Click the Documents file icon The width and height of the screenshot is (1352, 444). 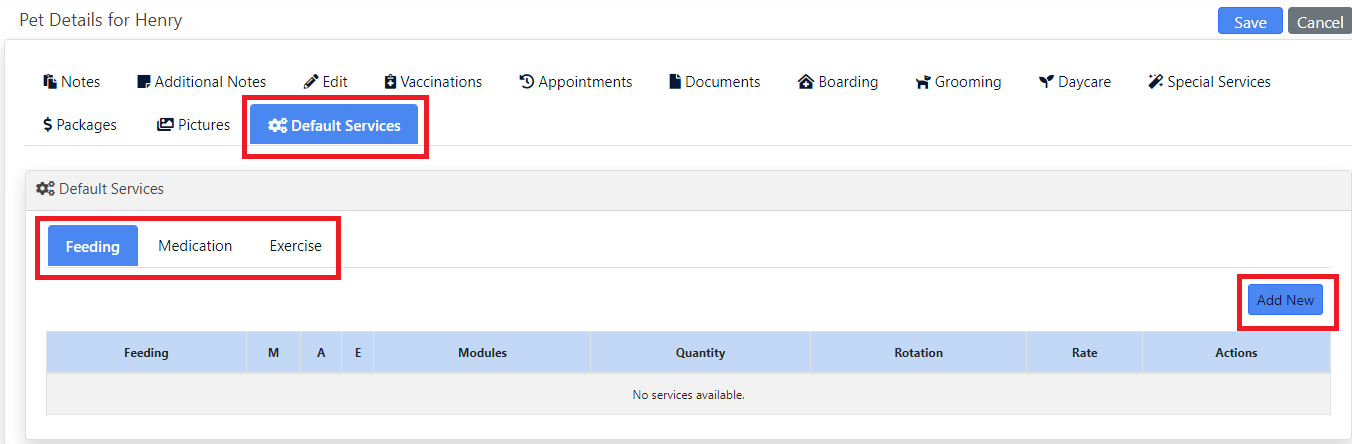675,82
